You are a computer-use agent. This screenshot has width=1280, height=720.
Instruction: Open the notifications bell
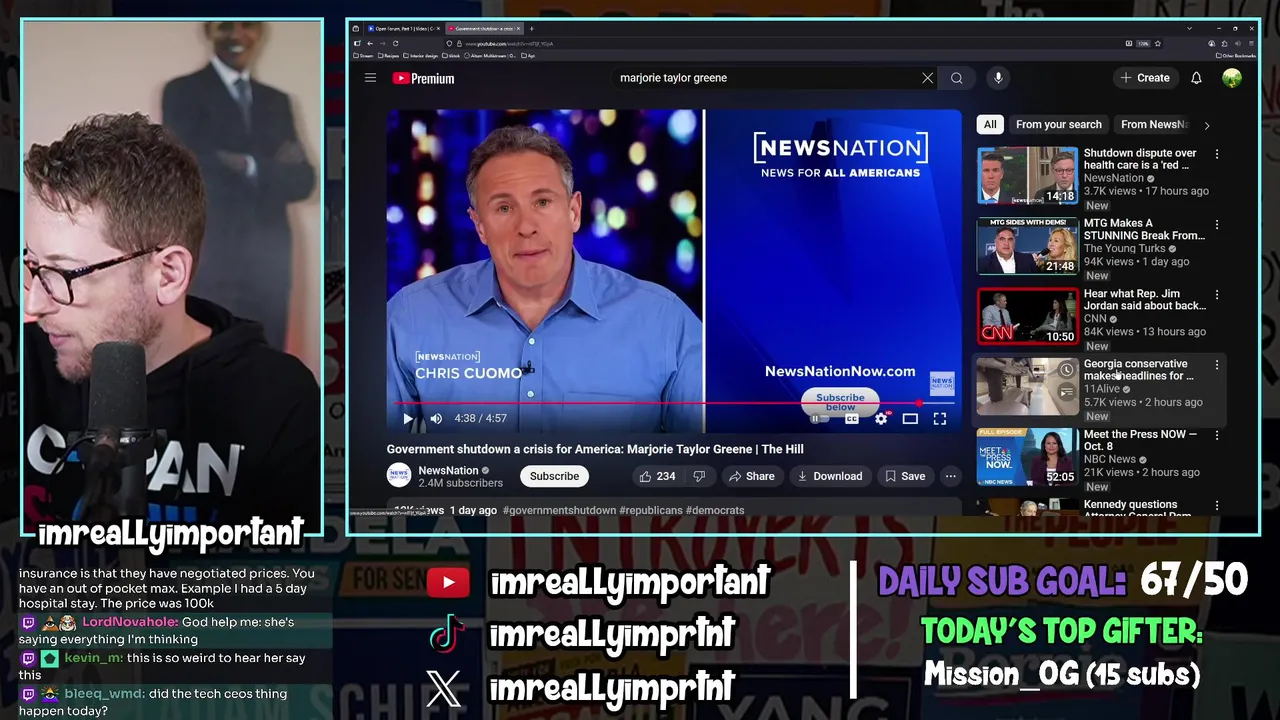(x=1196, y=78)
